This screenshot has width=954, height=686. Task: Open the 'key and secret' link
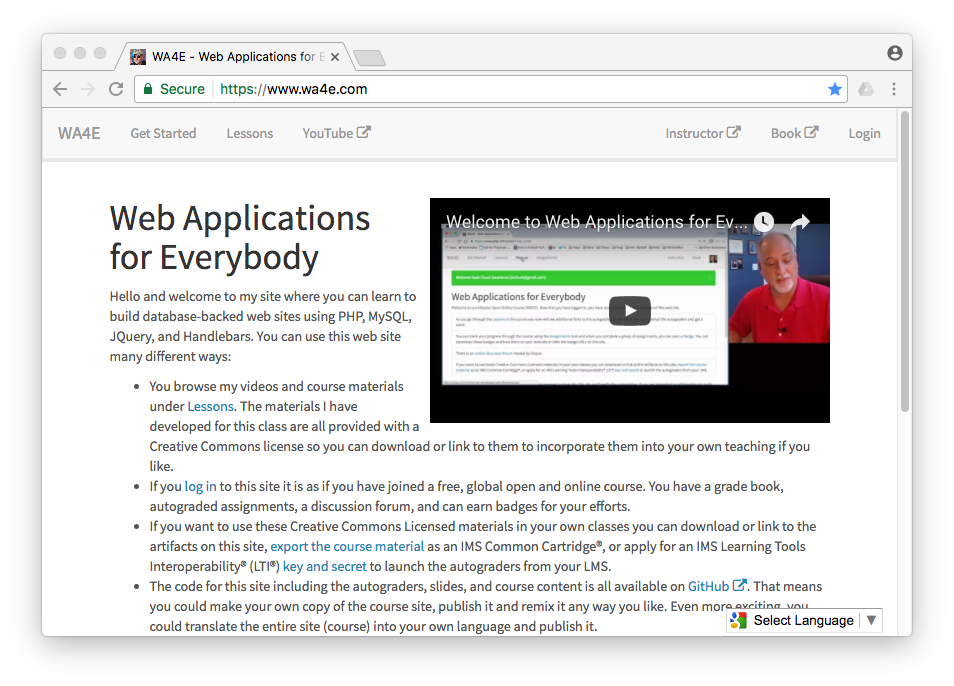point(325,567)
